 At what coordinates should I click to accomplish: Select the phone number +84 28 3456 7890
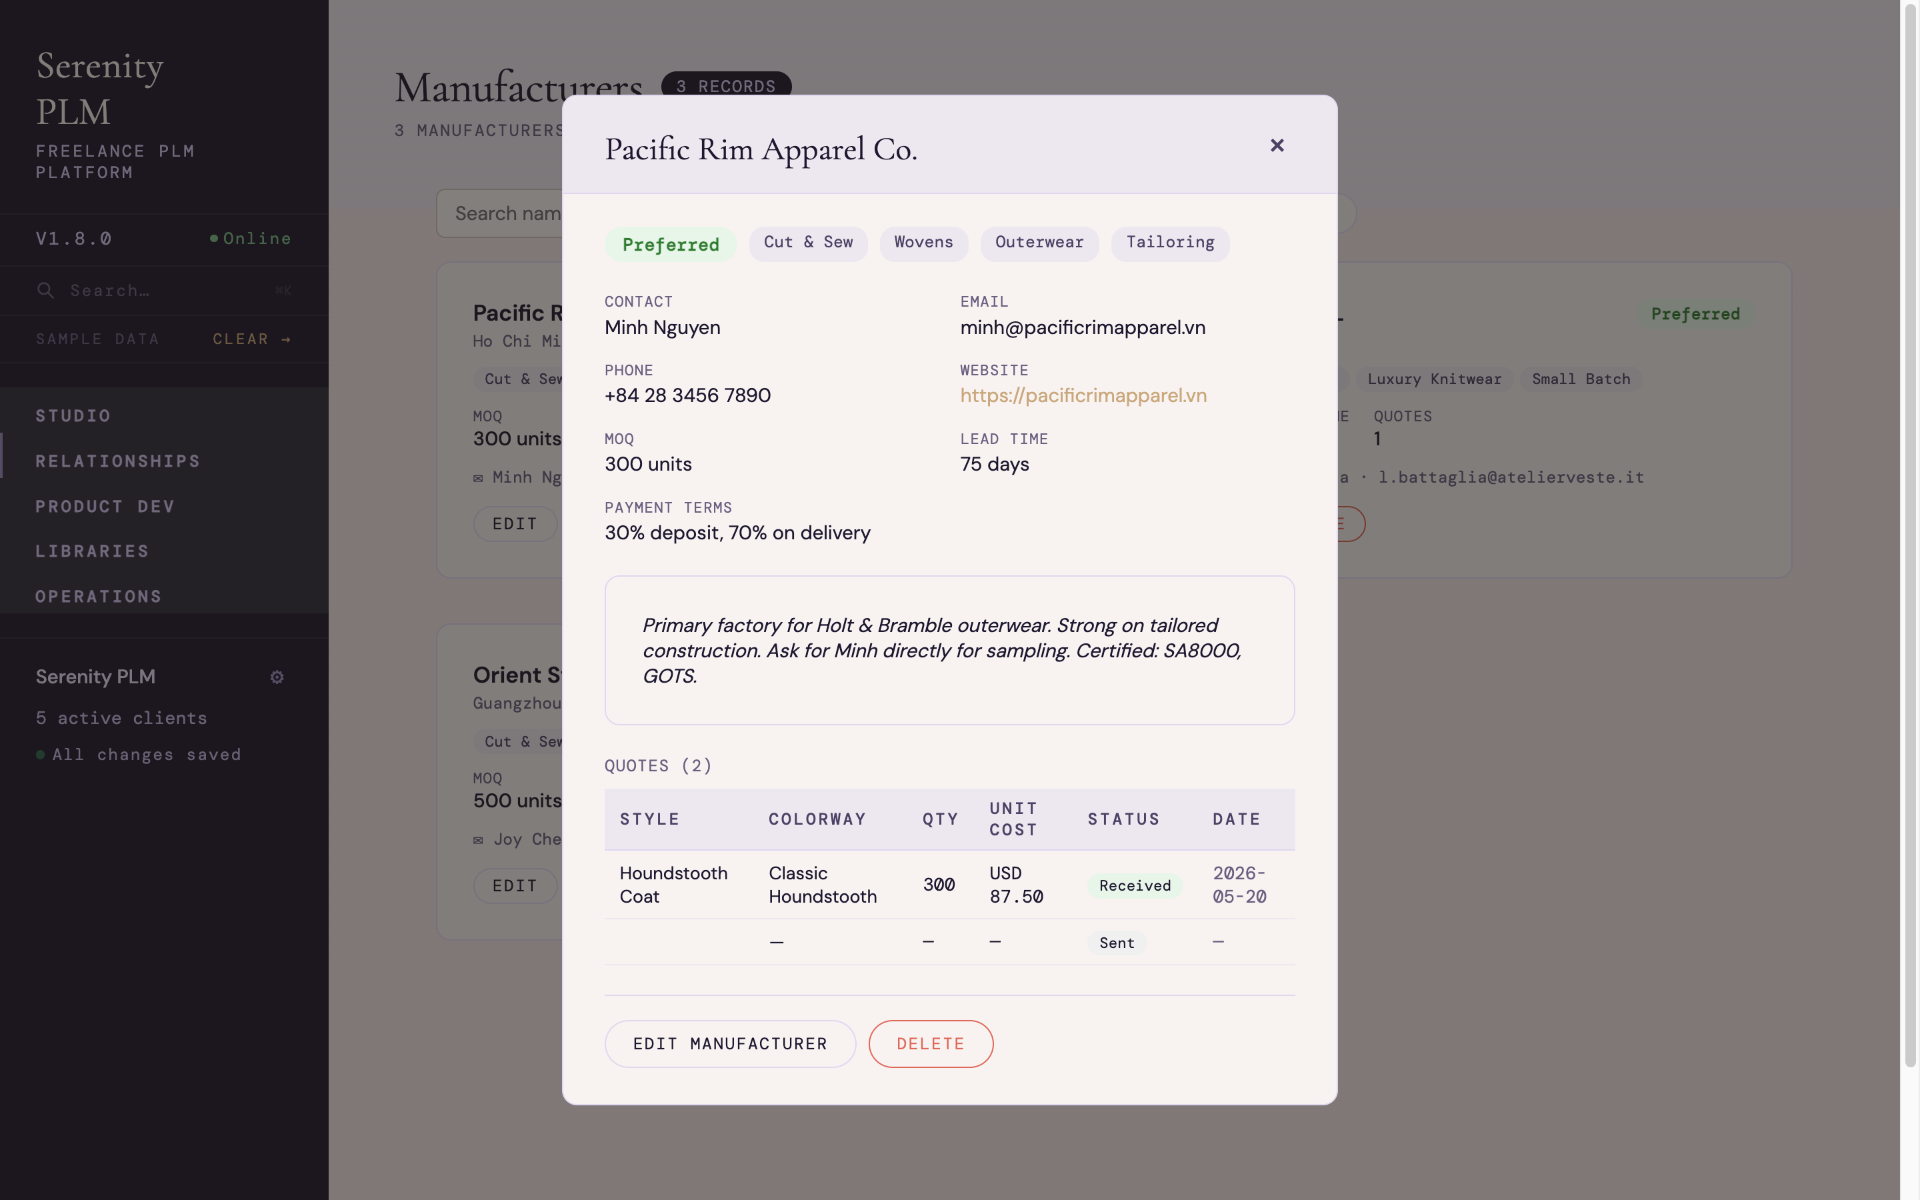(x=688, y=395)
